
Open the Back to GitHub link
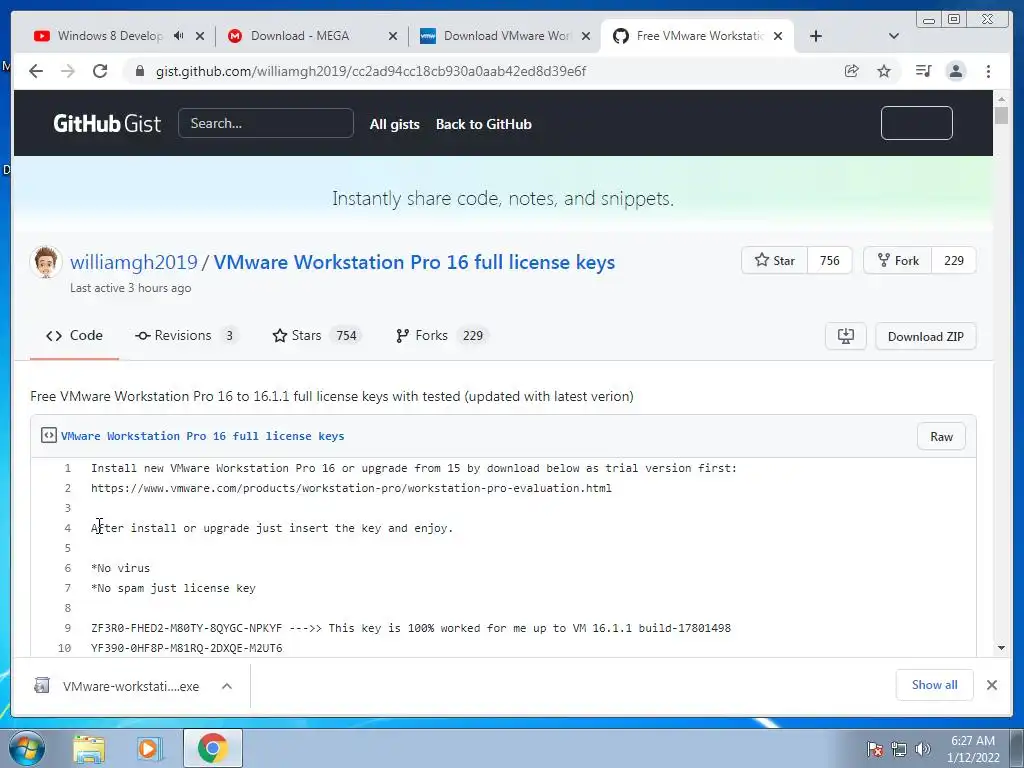coord(484,124)
